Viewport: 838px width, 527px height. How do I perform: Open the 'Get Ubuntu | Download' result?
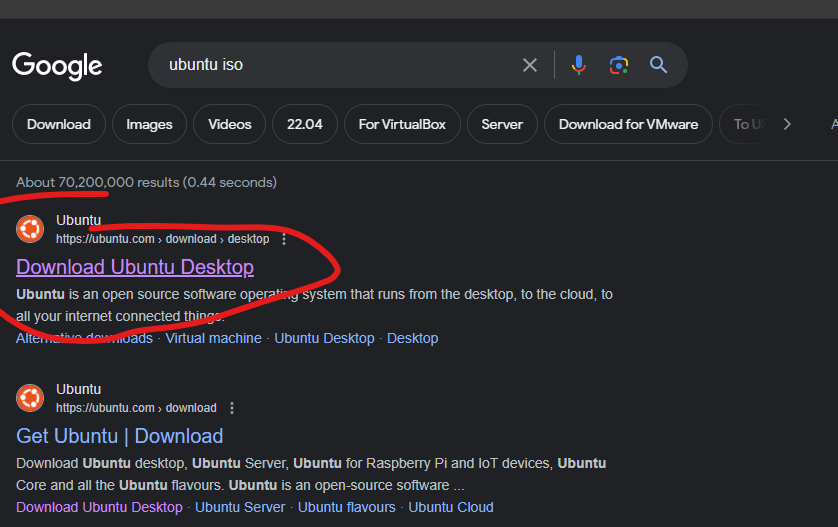point(120,436)
